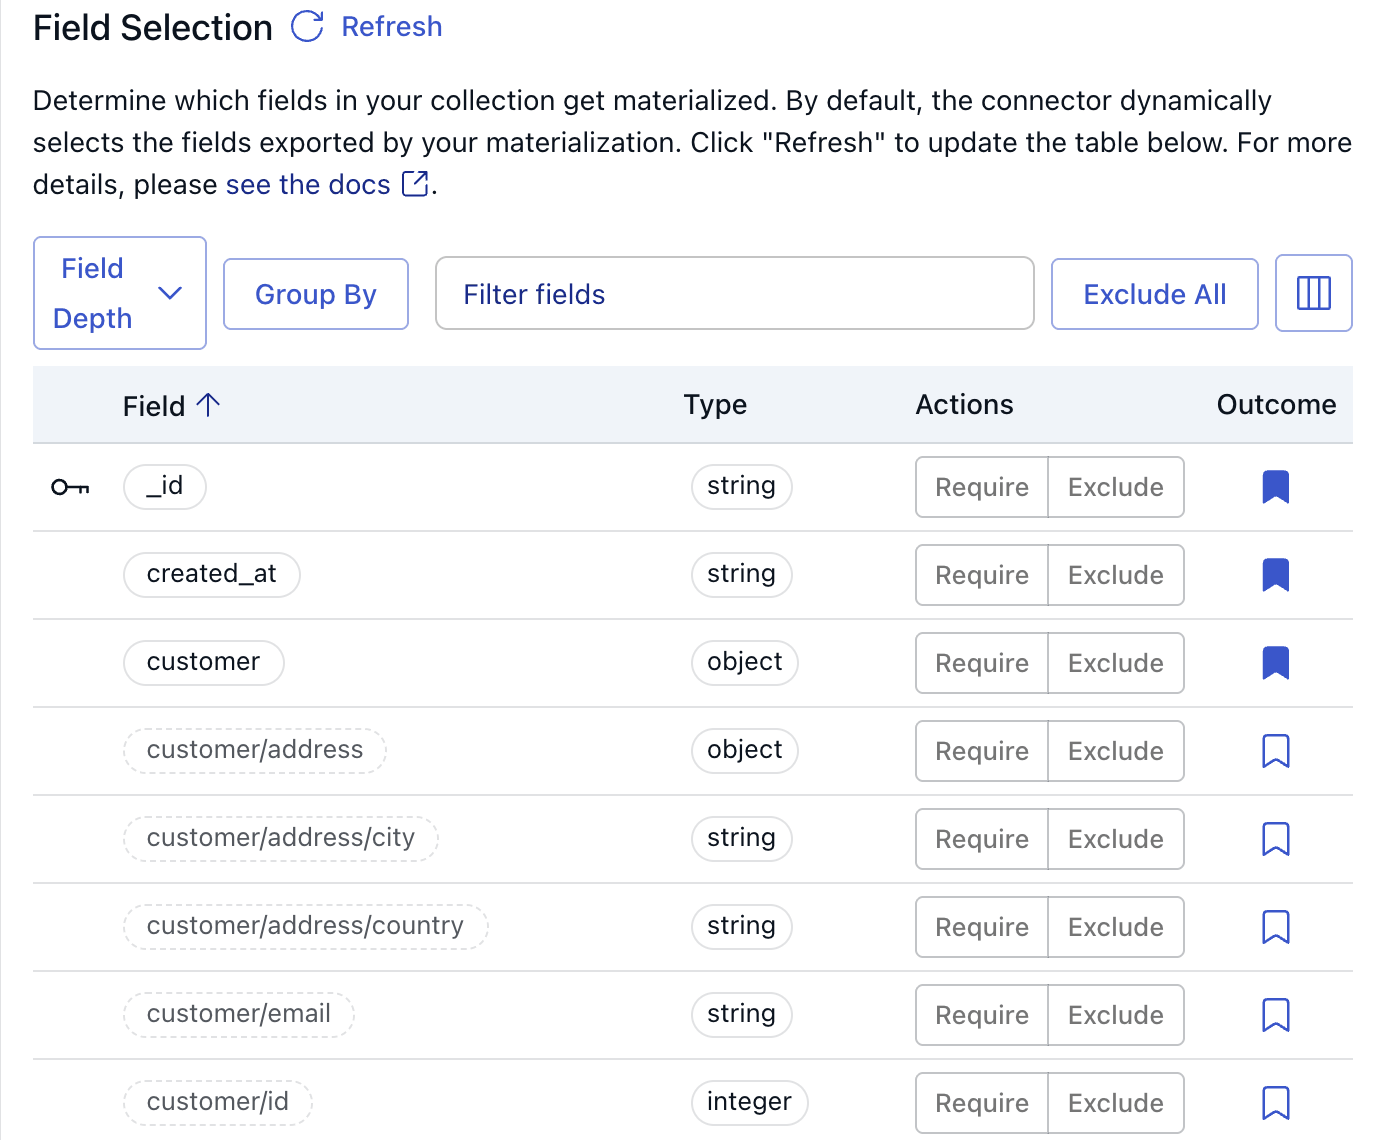
Task: Toggle Exclude for customer field
Action: 1116,663
